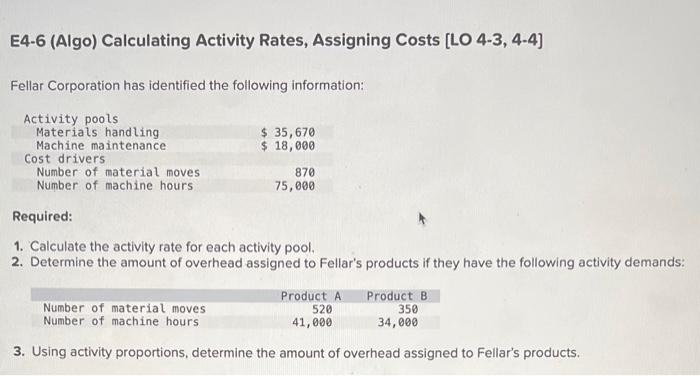700x376 pixels.
Task: Click the Product A column header
Action: (311, 296)
